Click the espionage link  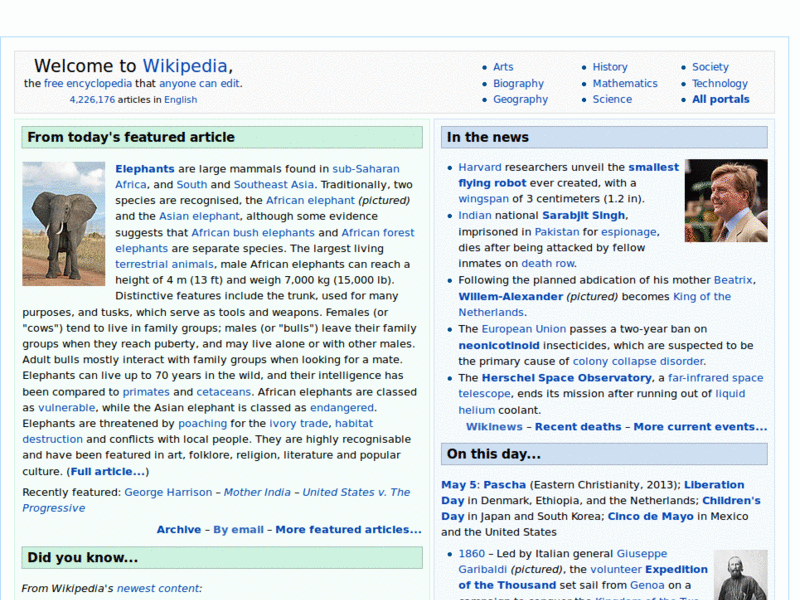tap(629, 232)
